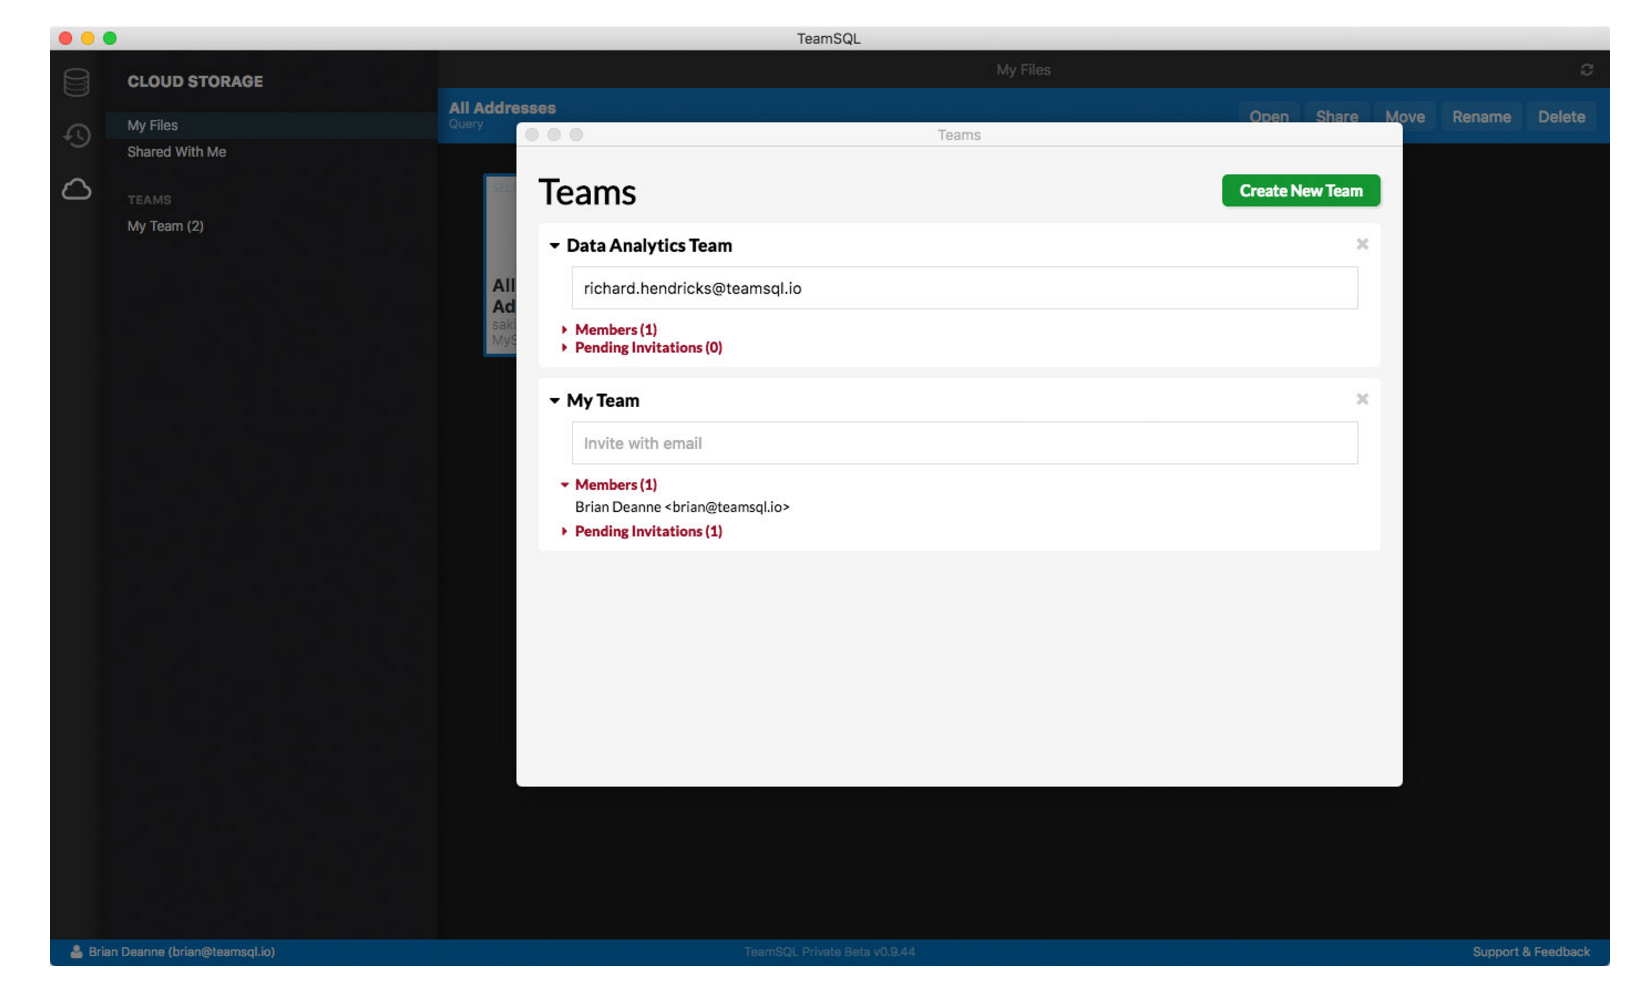Click the Share toolbar button
This screenshot has width=1636, height=986.
[x=1337, y=116]
